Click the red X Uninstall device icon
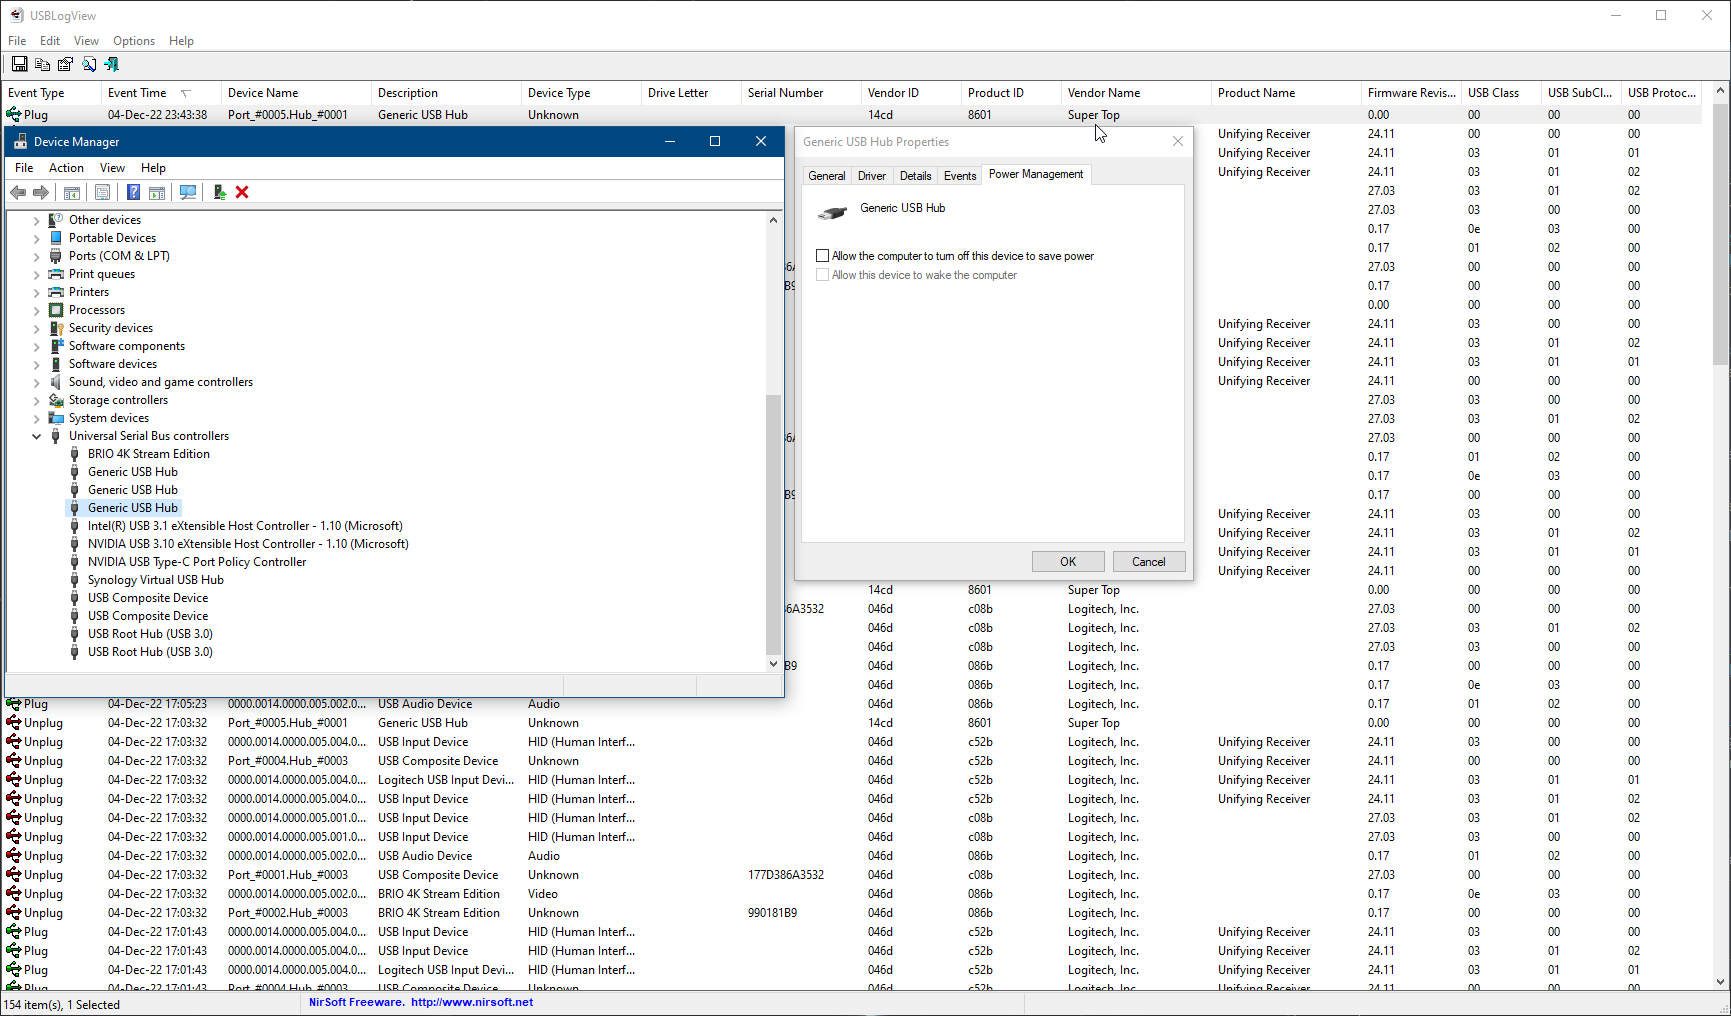Screen dimensions: 1731x1016 (242, 192)
